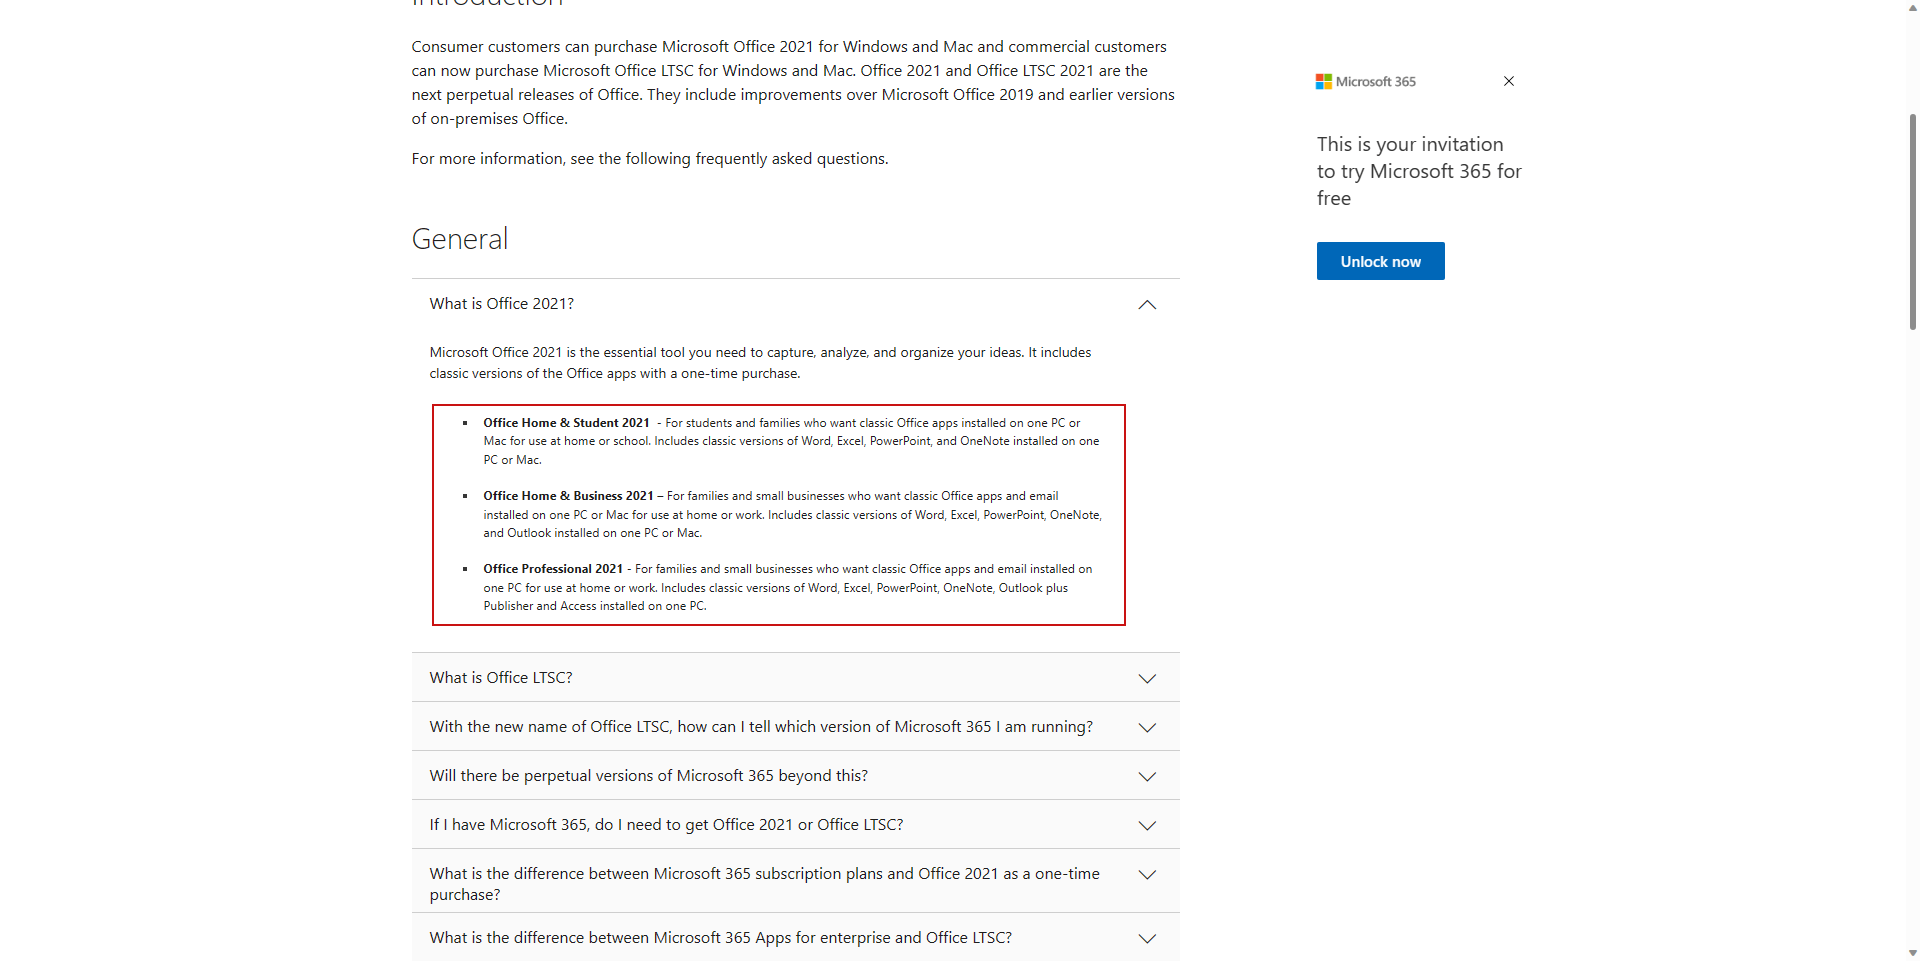Expand the question about telling which version is running

tap(795, 727)
